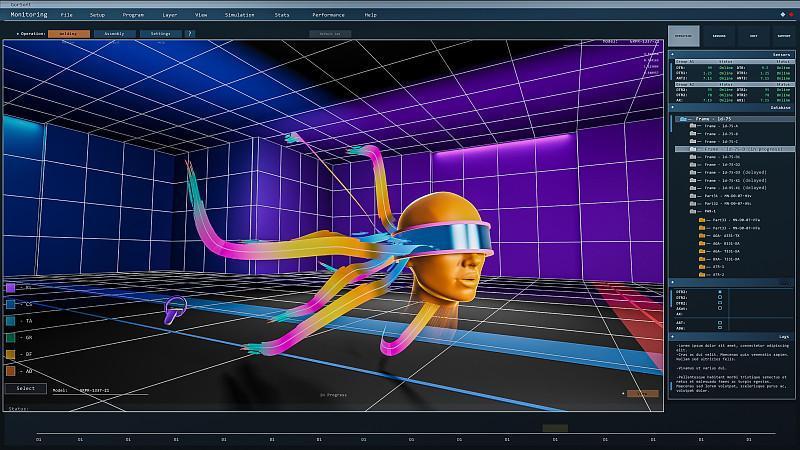The height and width of the screenshot is (450, 800).
Task: Select the third top-right panel tab
Action: tap(753, 36)
